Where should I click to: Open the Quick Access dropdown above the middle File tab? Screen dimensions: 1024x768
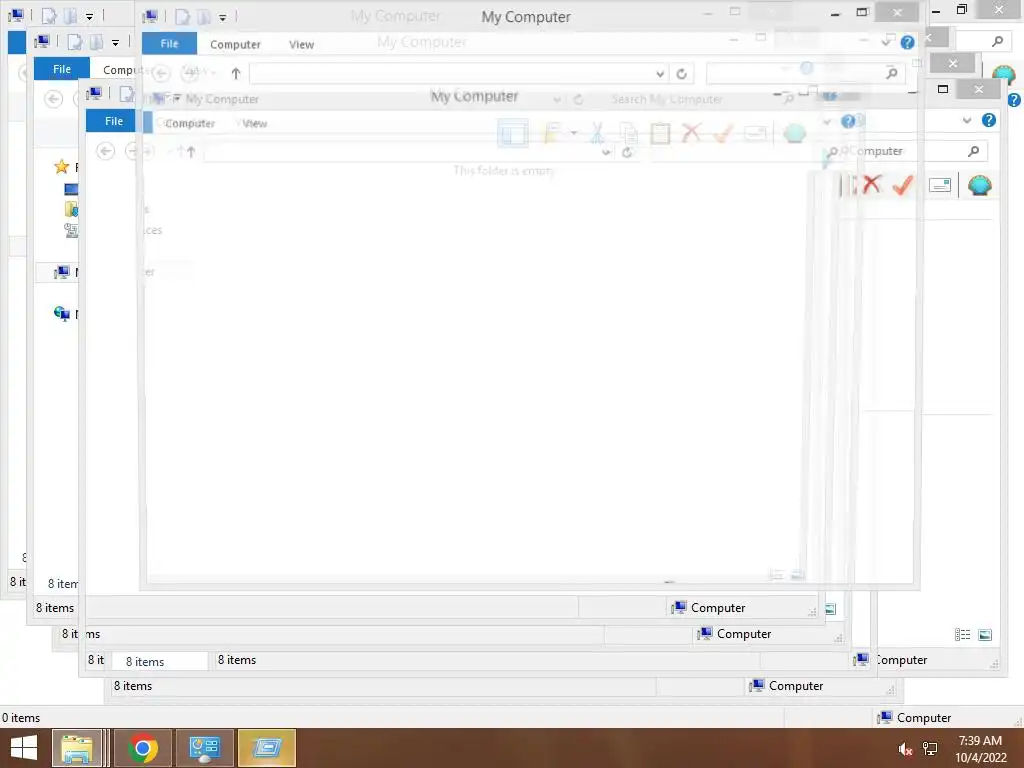115,43
